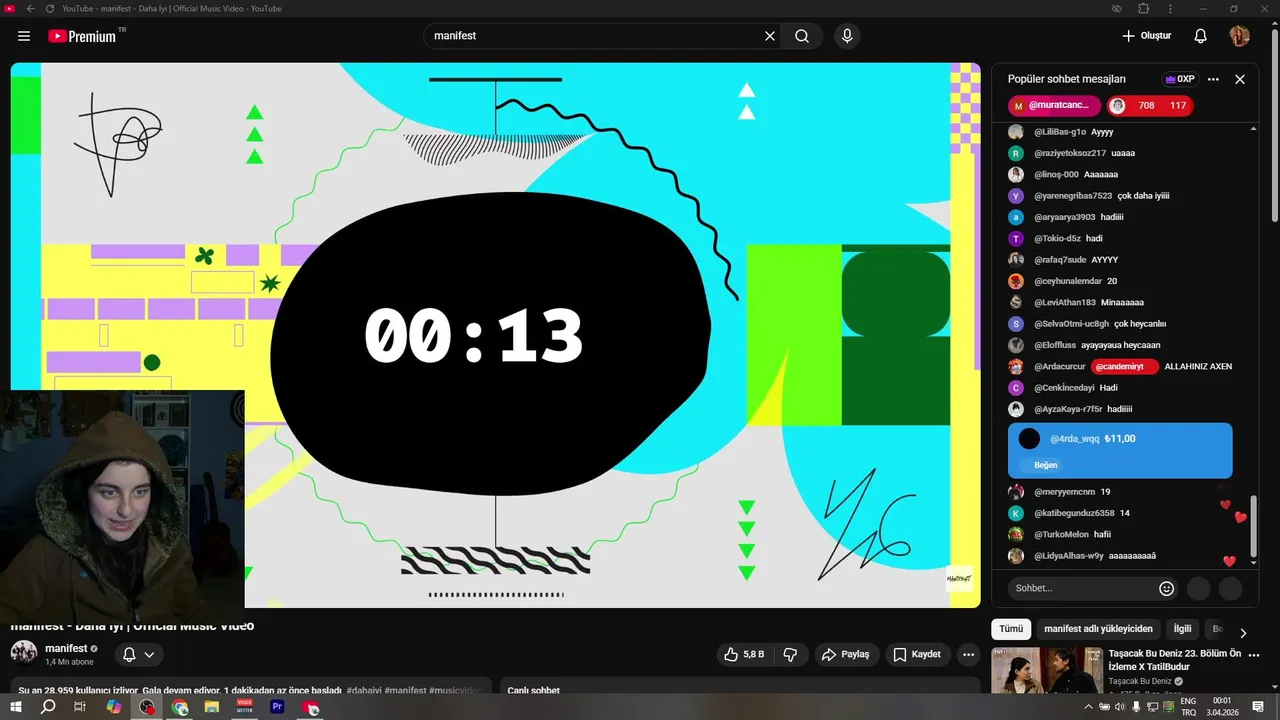This screenshot has height=720, width=1280.
Task: Close the live chat panel
Action: click(1240, 79)
